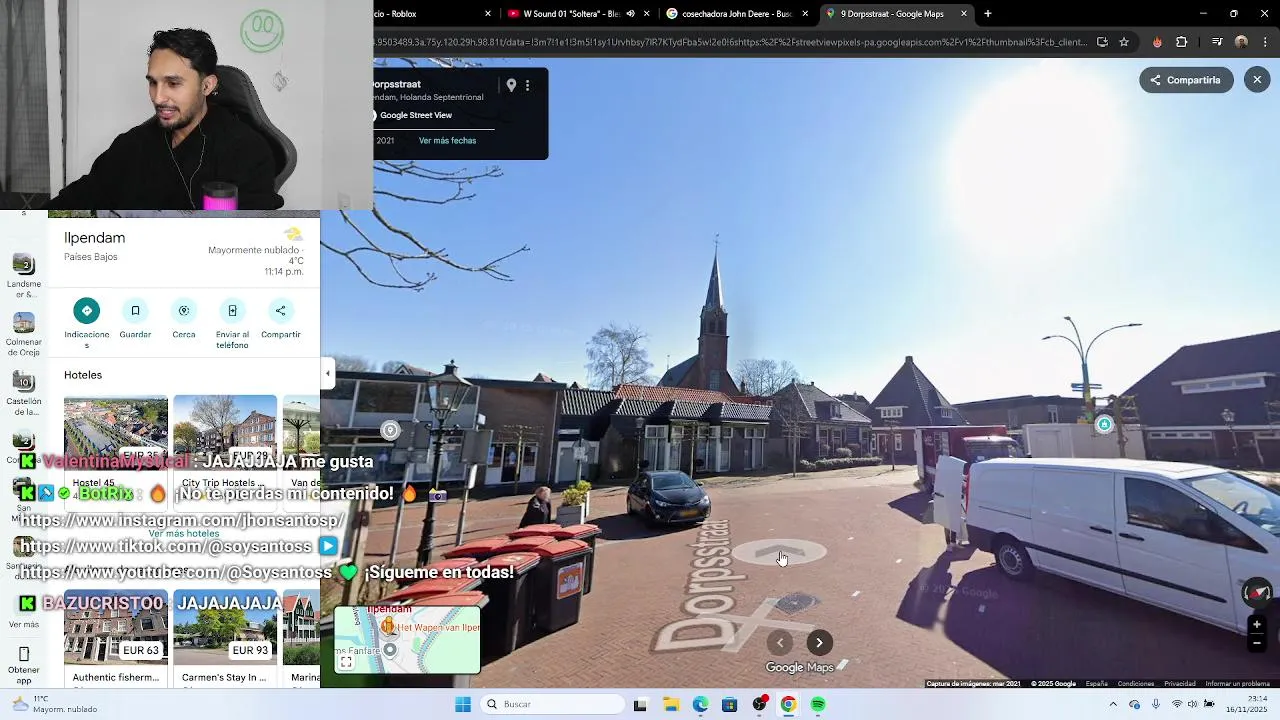1280x720 pixels.
Task: Close the cosechadora John Deere tab
Action: pyautogui.click(x=805, y=14)
